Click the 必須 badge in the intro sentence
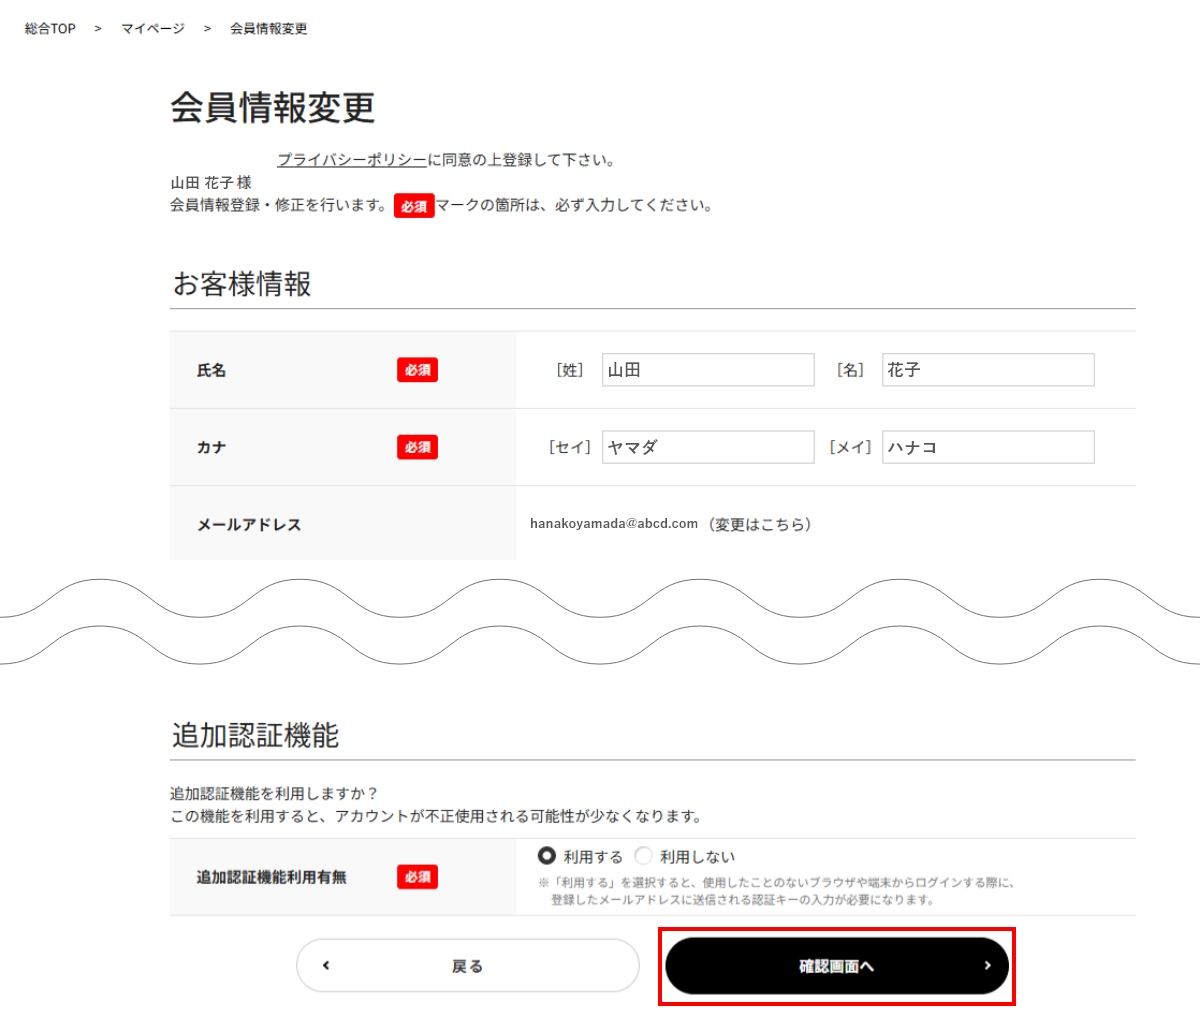The height and width of the screenshot is (1017, 1200). [x=414, y=206]
